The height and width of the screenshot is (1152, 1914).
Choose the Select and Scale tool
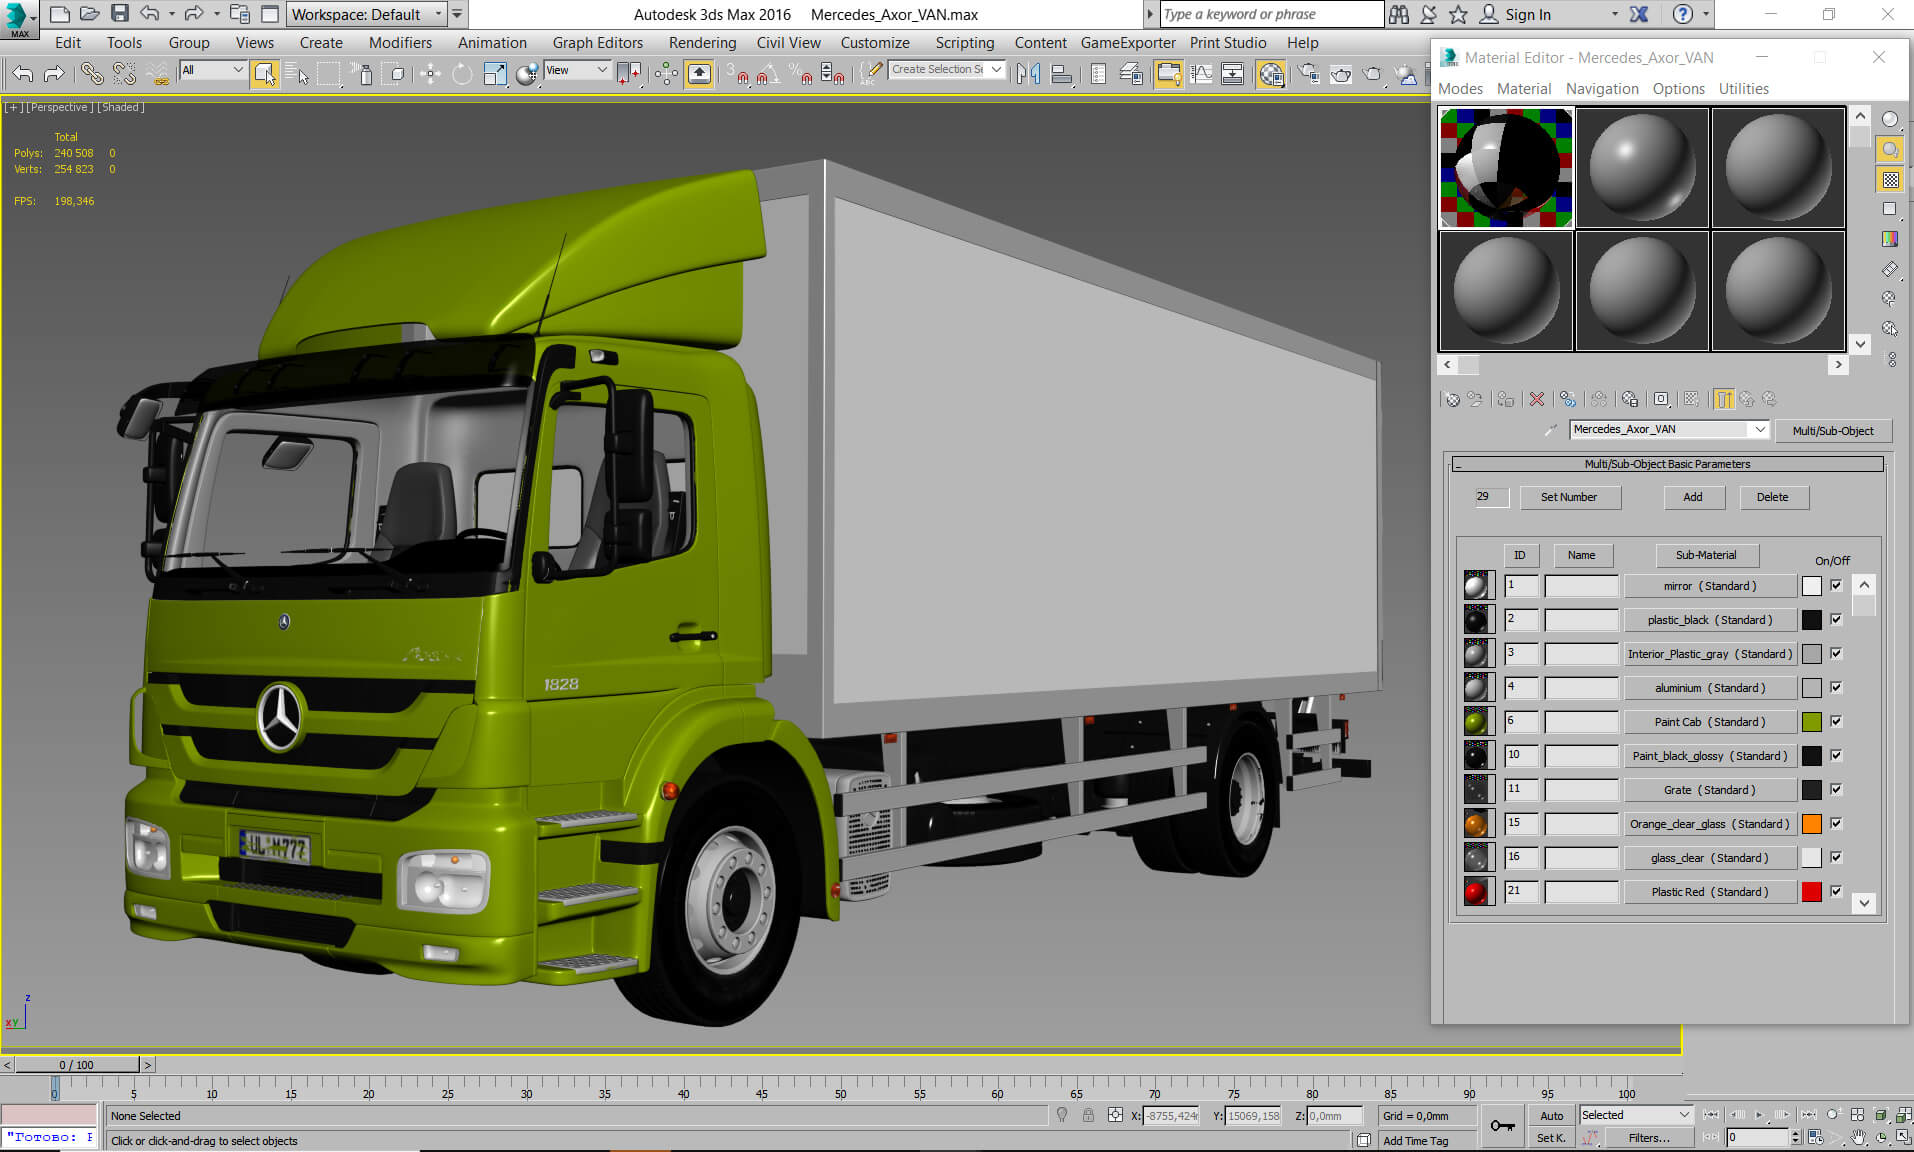tap(495, 73)
